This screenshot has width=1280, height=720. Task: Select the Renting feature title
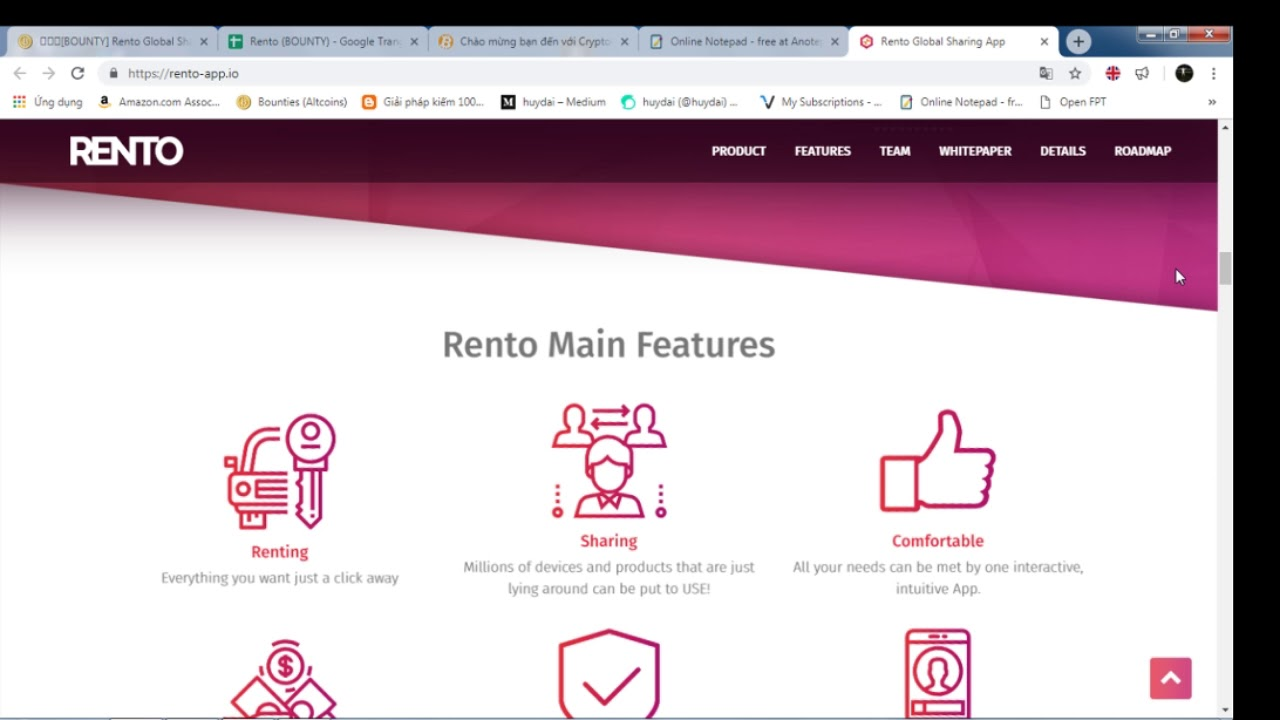coord(280,552)
